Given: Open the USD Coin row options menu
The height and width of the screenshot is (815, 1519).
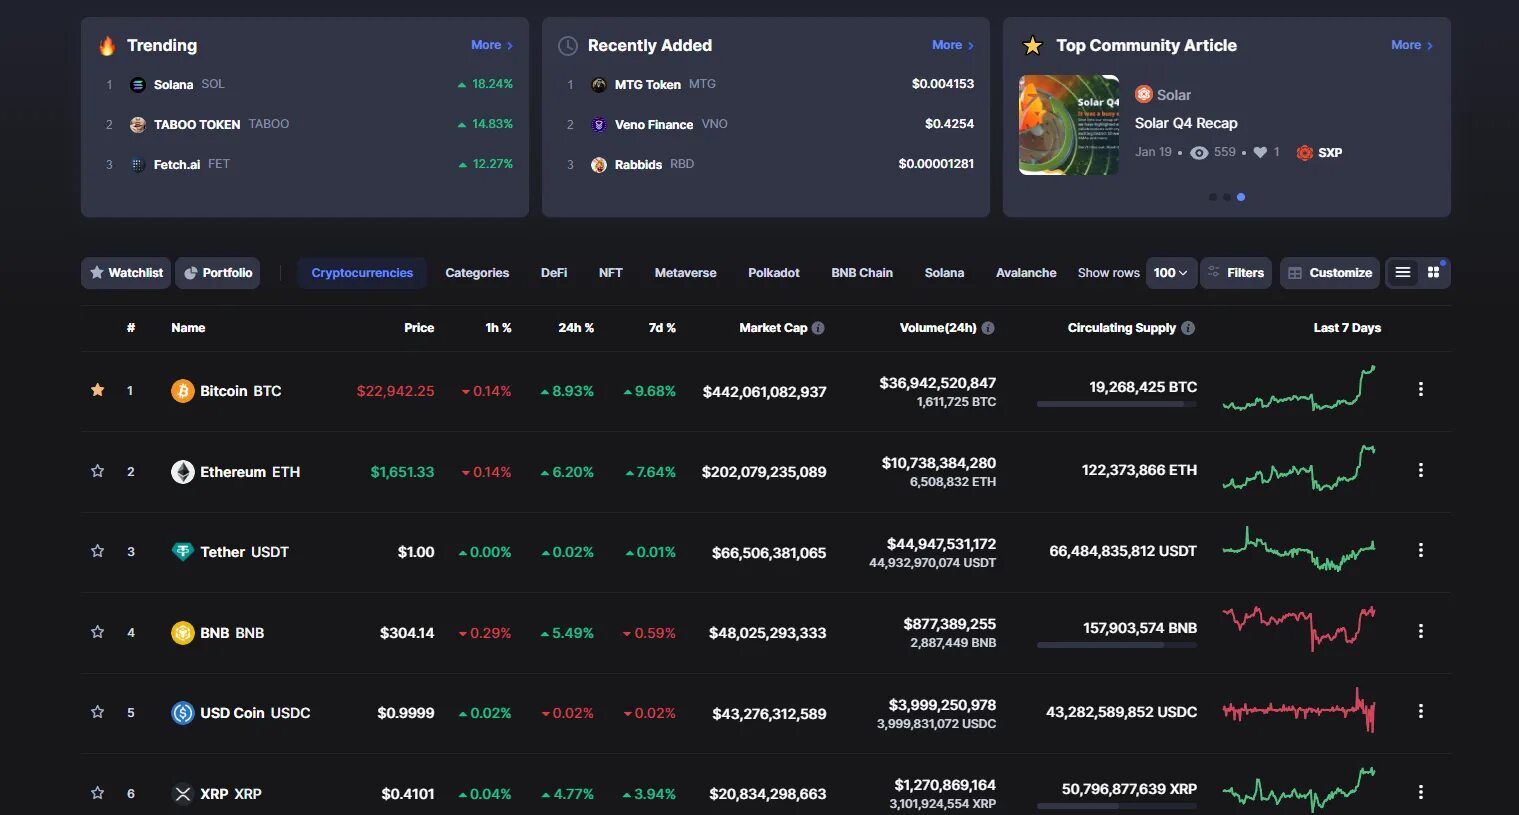Looking at the screenshot, I should click(1420, 711).
